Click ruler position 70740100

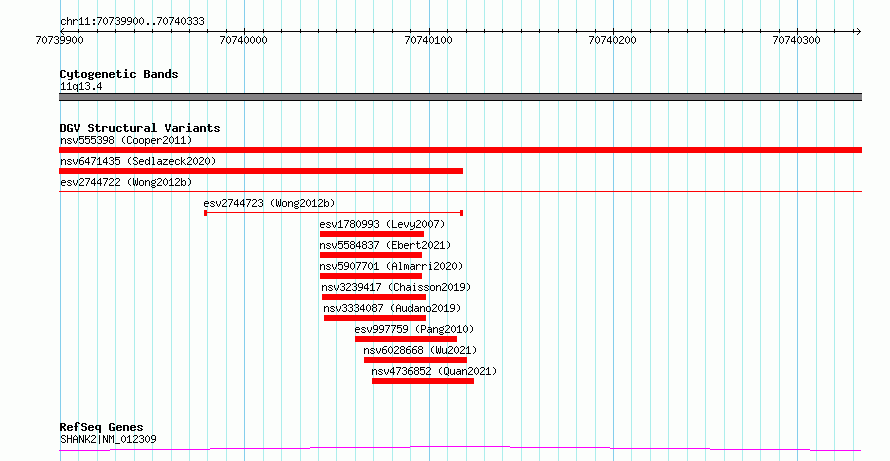[428, 40]
